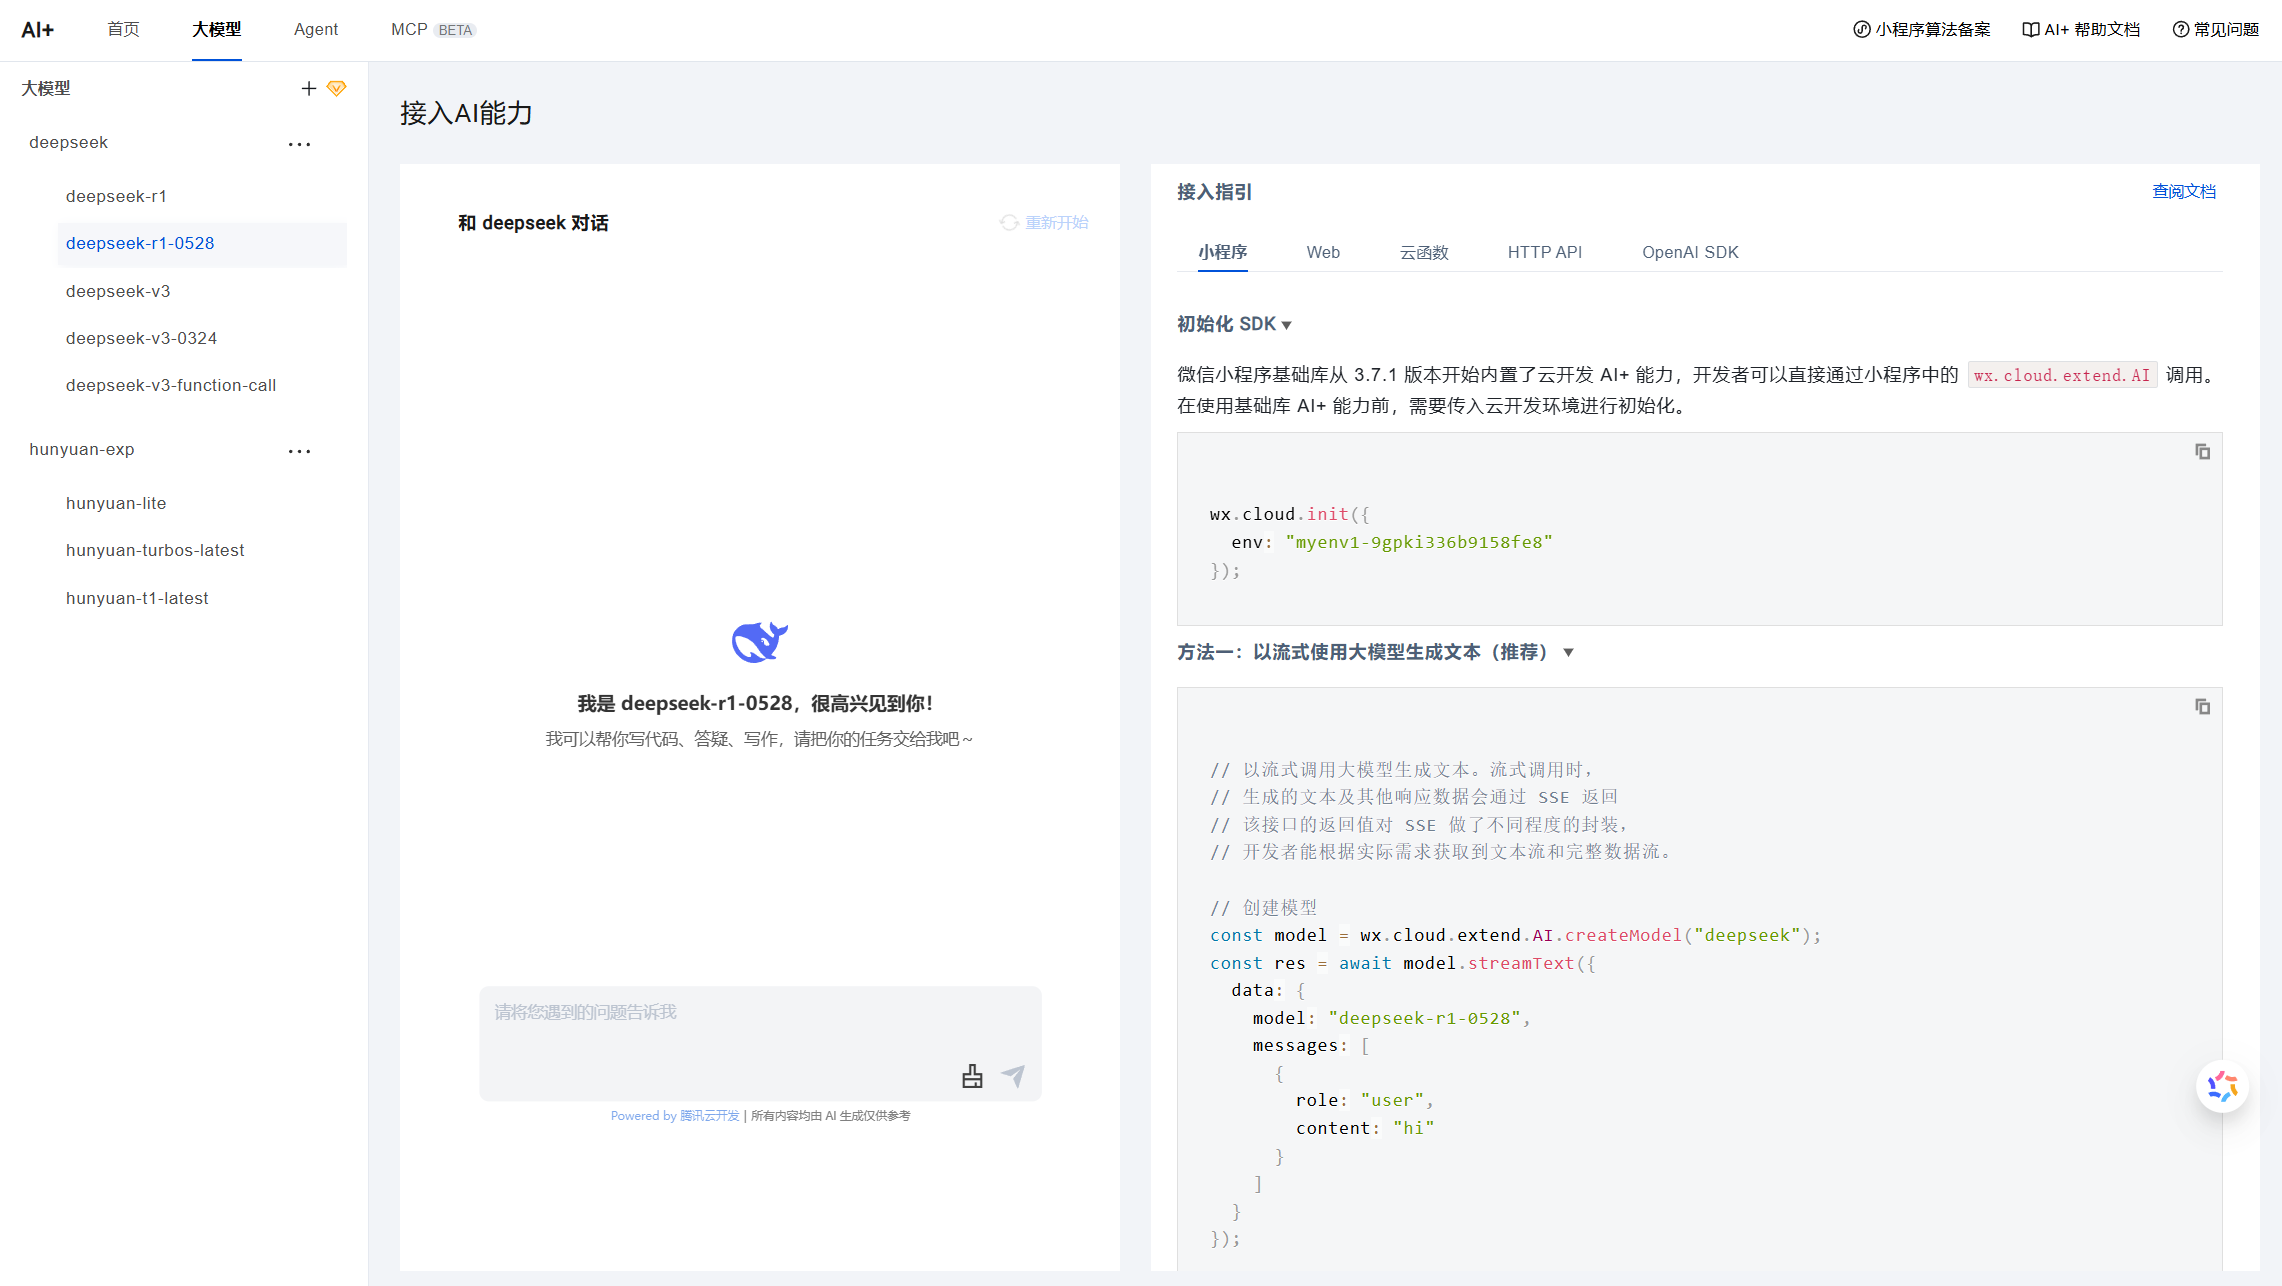
Task: Click the AI+ help docs book icon
Action: (2030, 30)
